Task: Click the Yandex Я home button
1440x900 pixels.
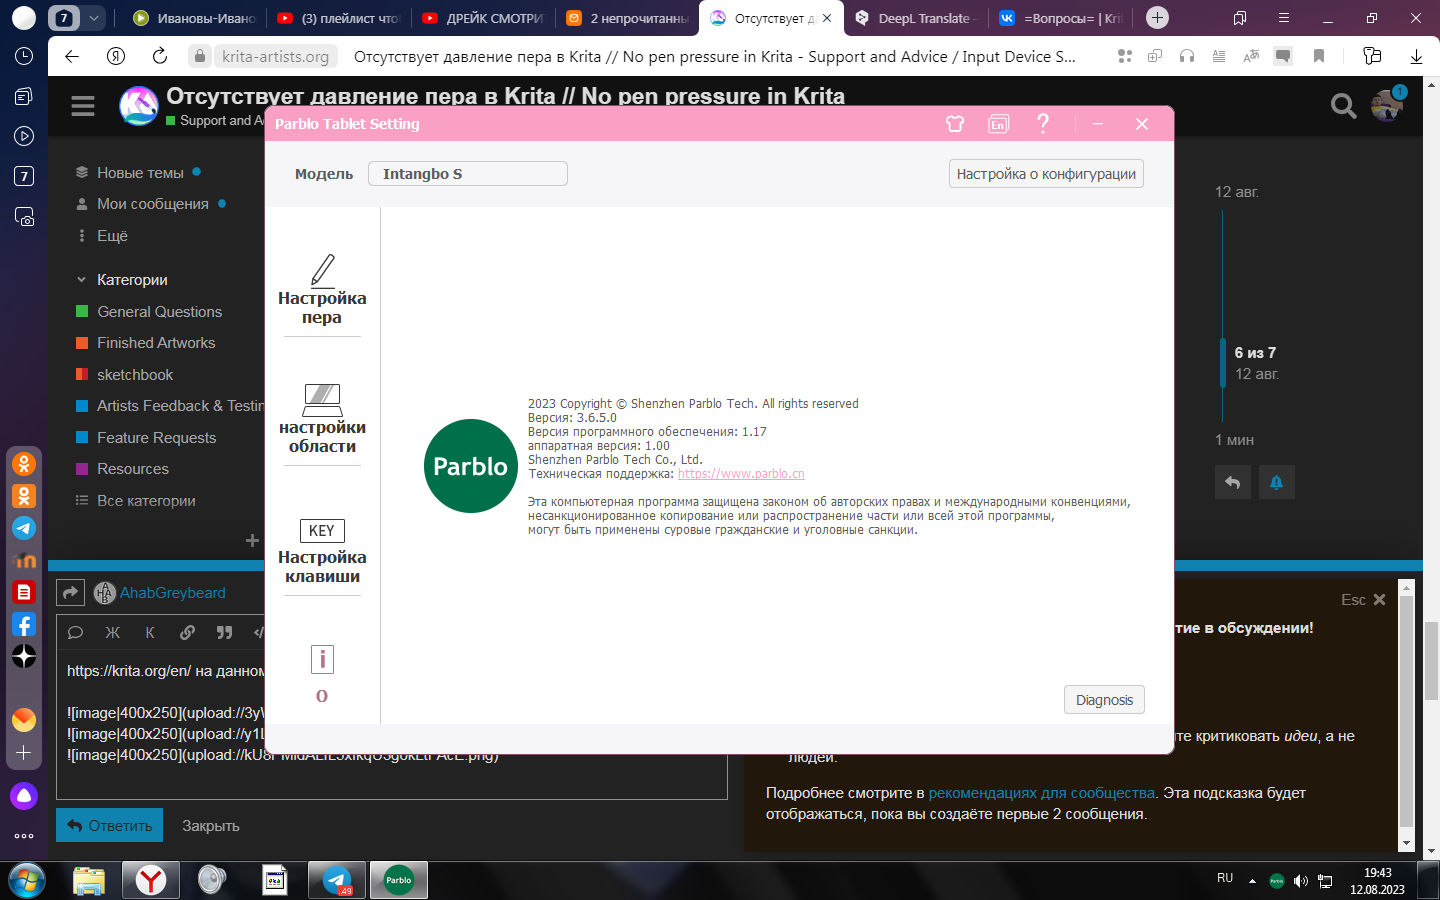Action: click(x=116, y=56)
